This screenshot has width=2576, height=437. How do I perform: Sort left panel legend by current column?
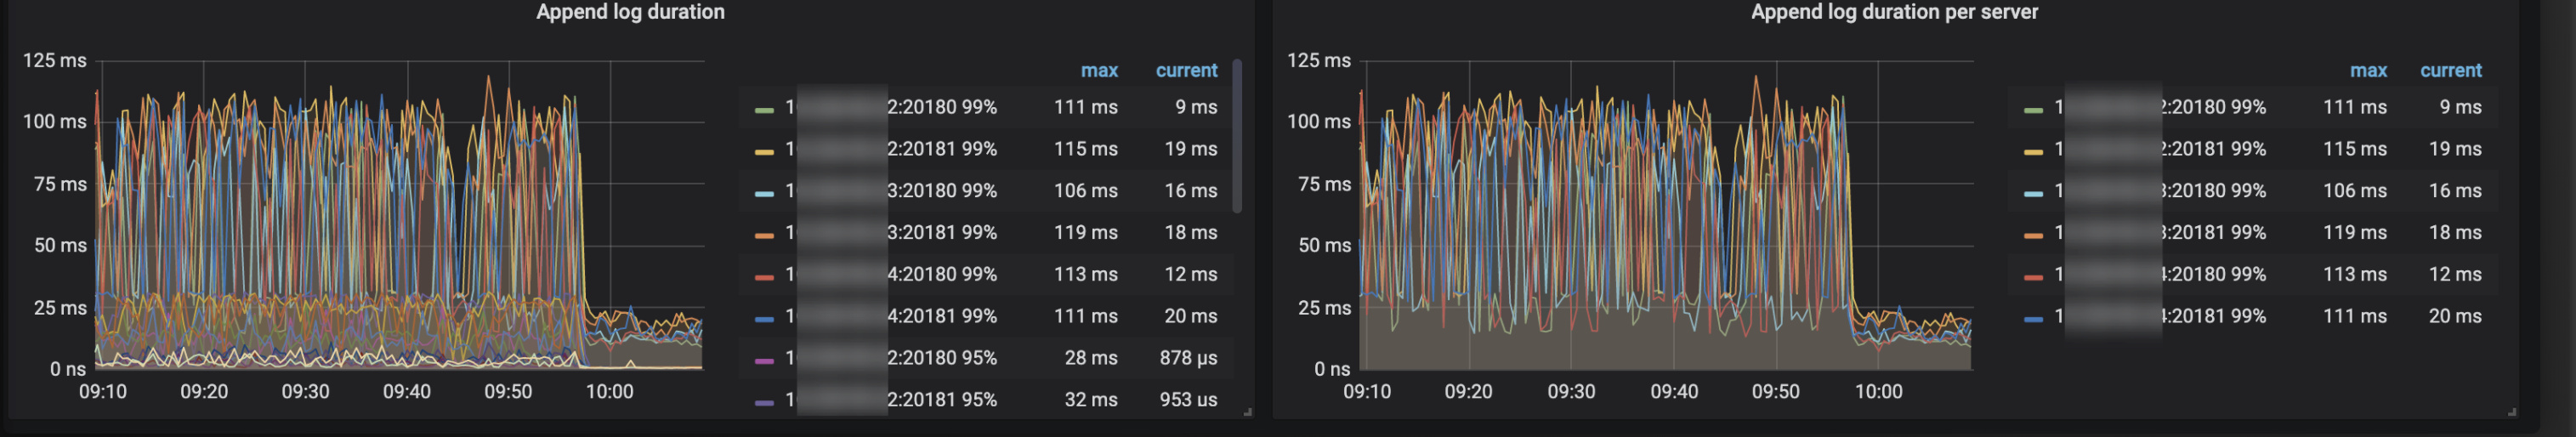[1186, 71]
